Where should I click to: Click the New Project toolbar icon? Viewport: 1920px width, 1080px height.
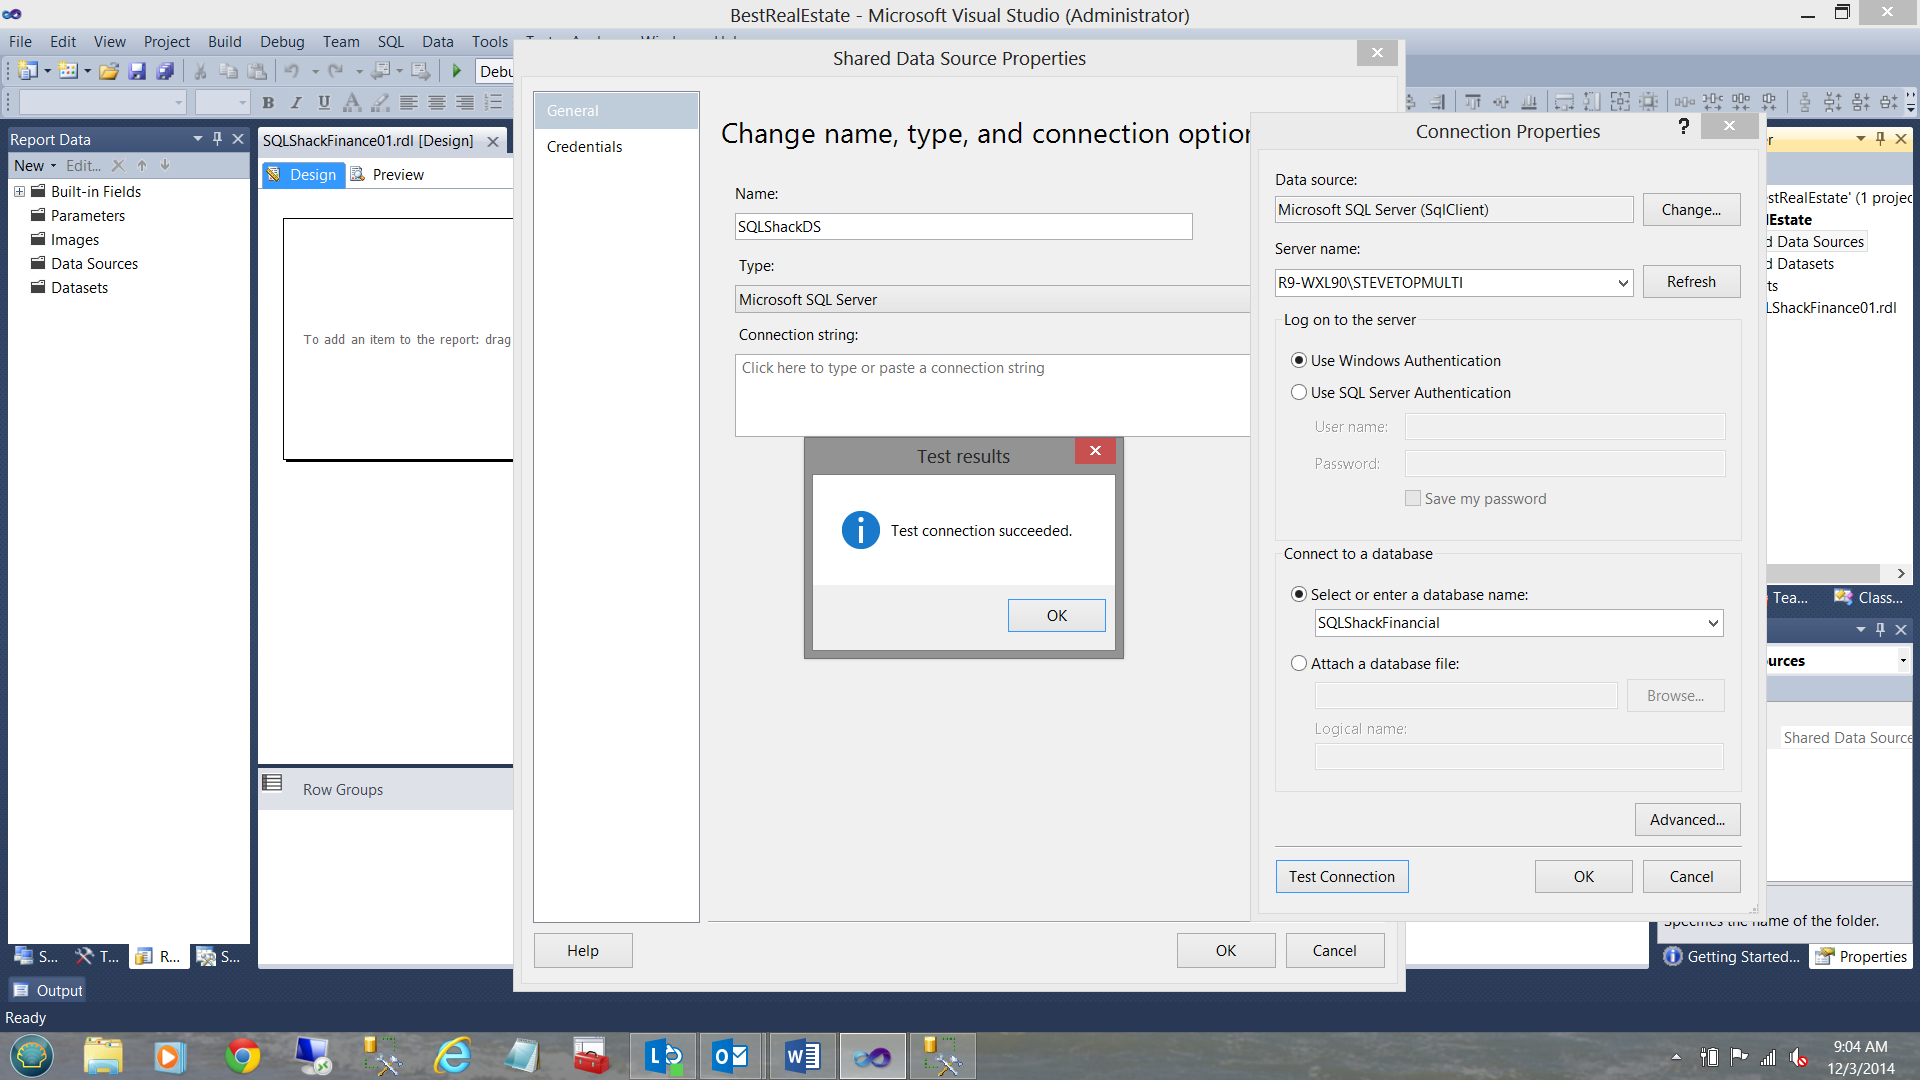click(28, 71)
